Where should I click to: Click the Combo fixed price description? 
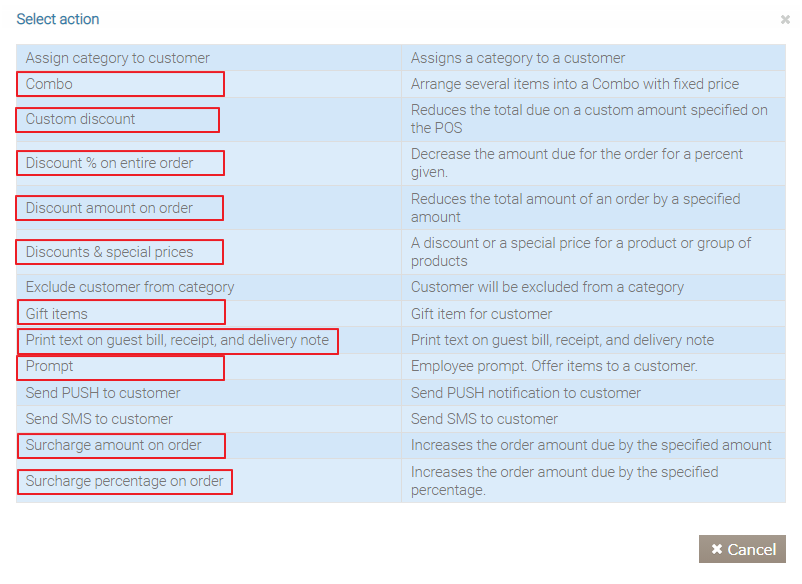pyautogui.click(x=575, y=84)
